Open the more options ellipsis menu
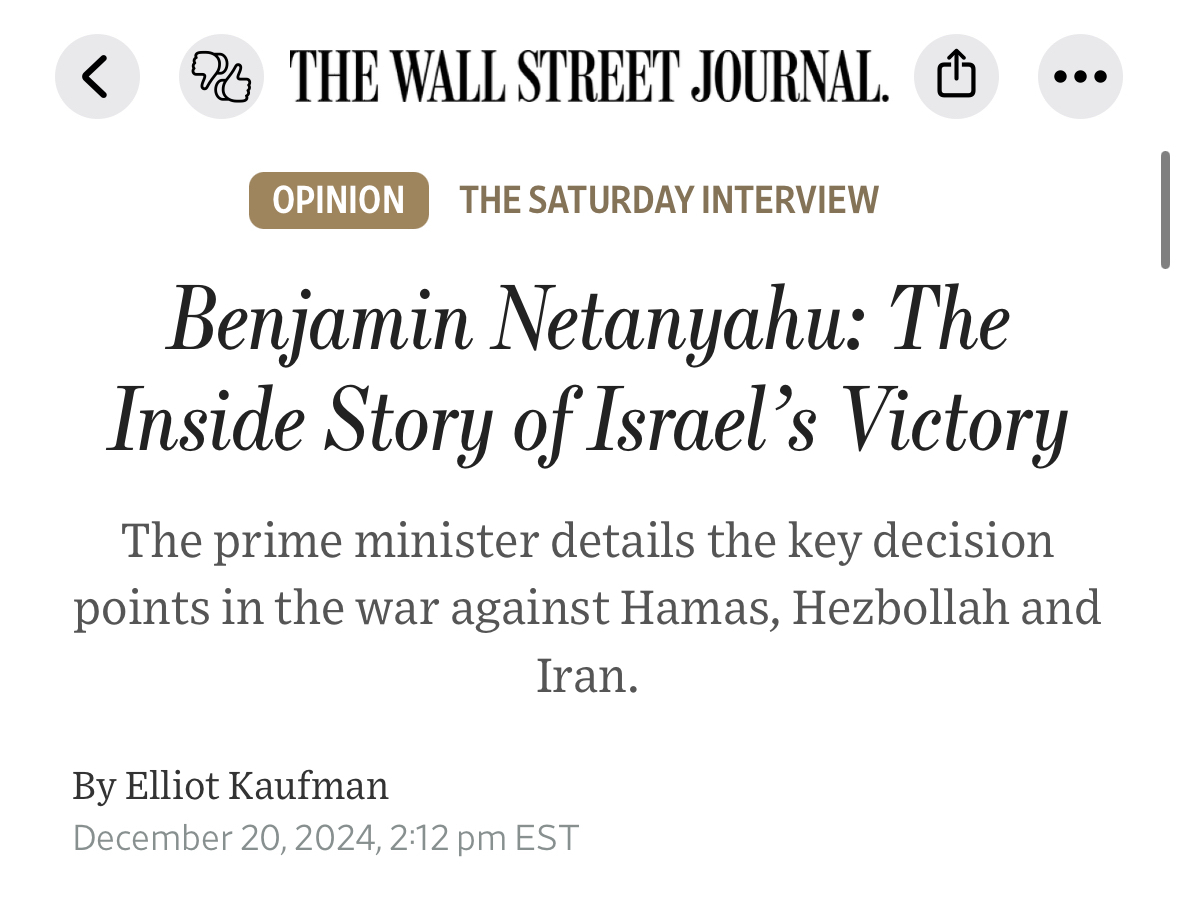 (x=1080, y=77)
